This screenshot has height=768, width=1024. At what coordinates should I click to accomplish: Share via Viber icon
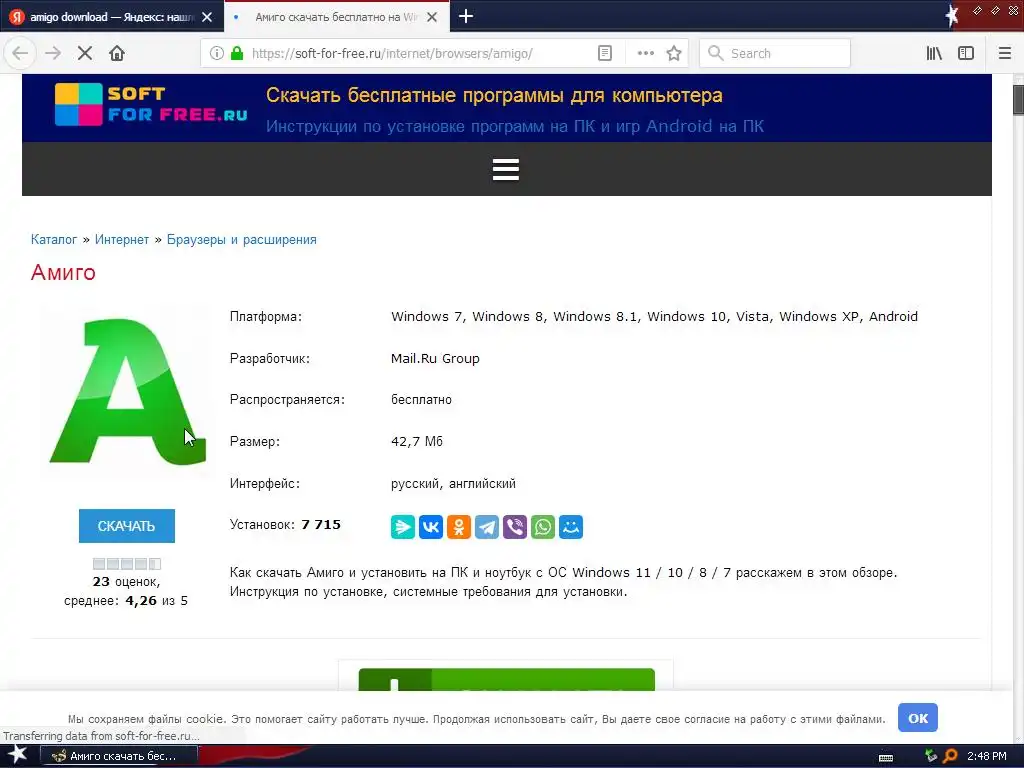[515, 527]
